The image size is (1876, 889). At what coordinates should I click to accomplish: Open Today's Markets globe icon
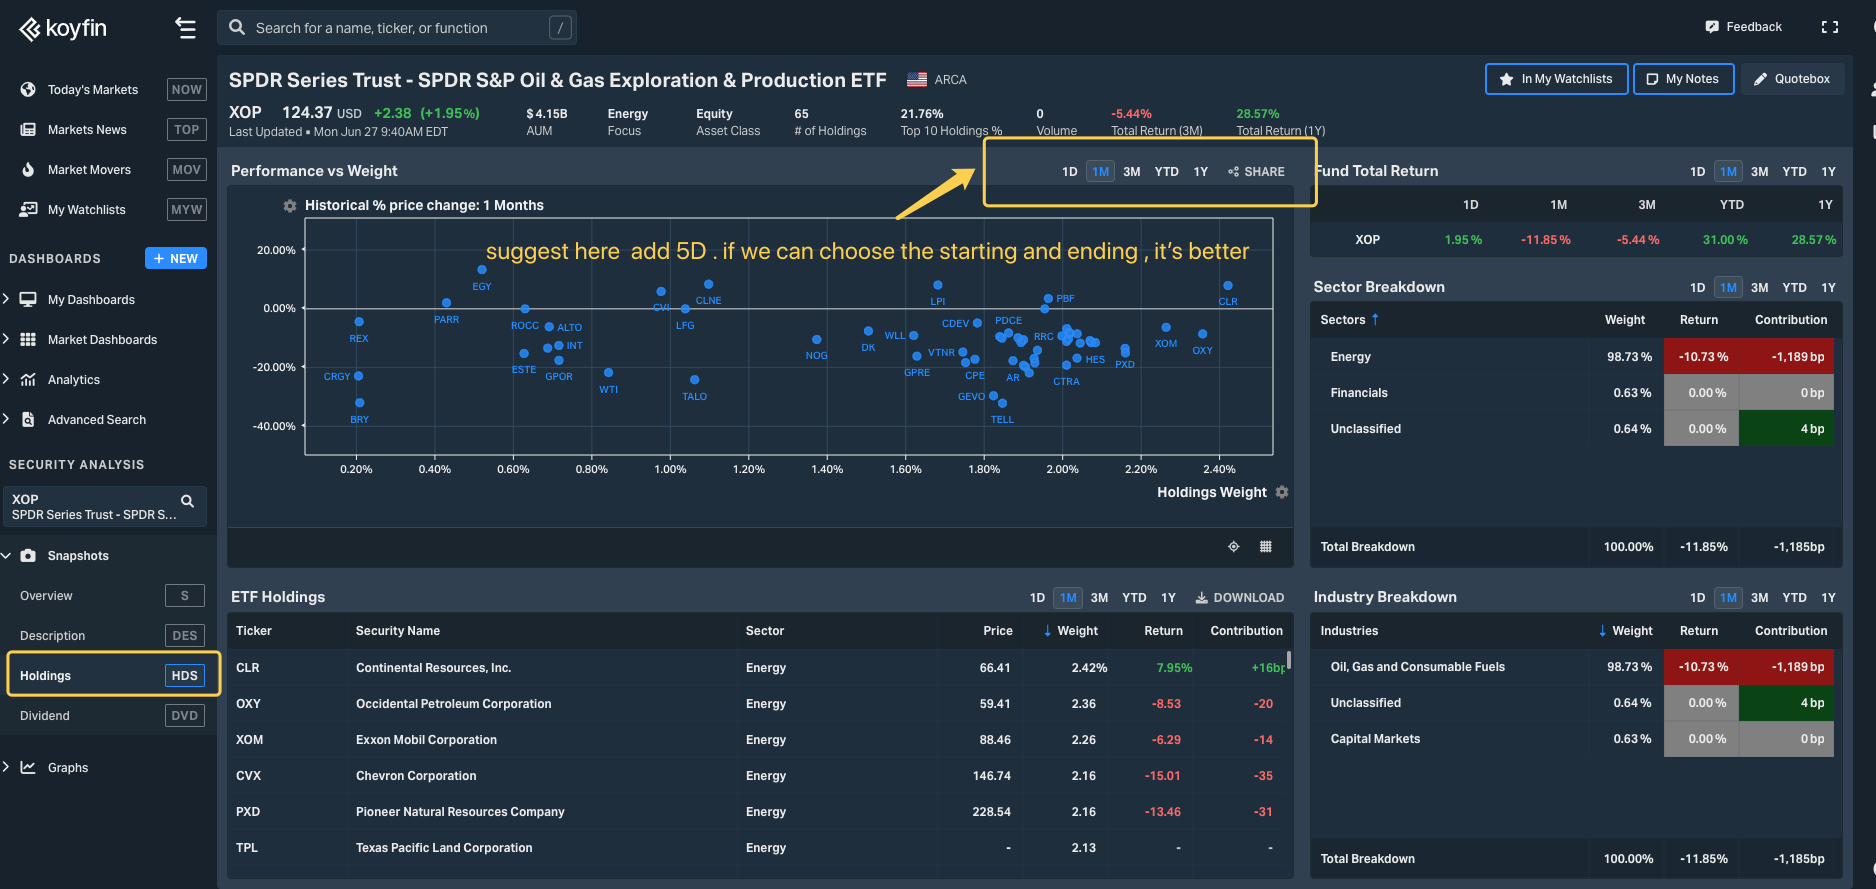tap(28, 90)
